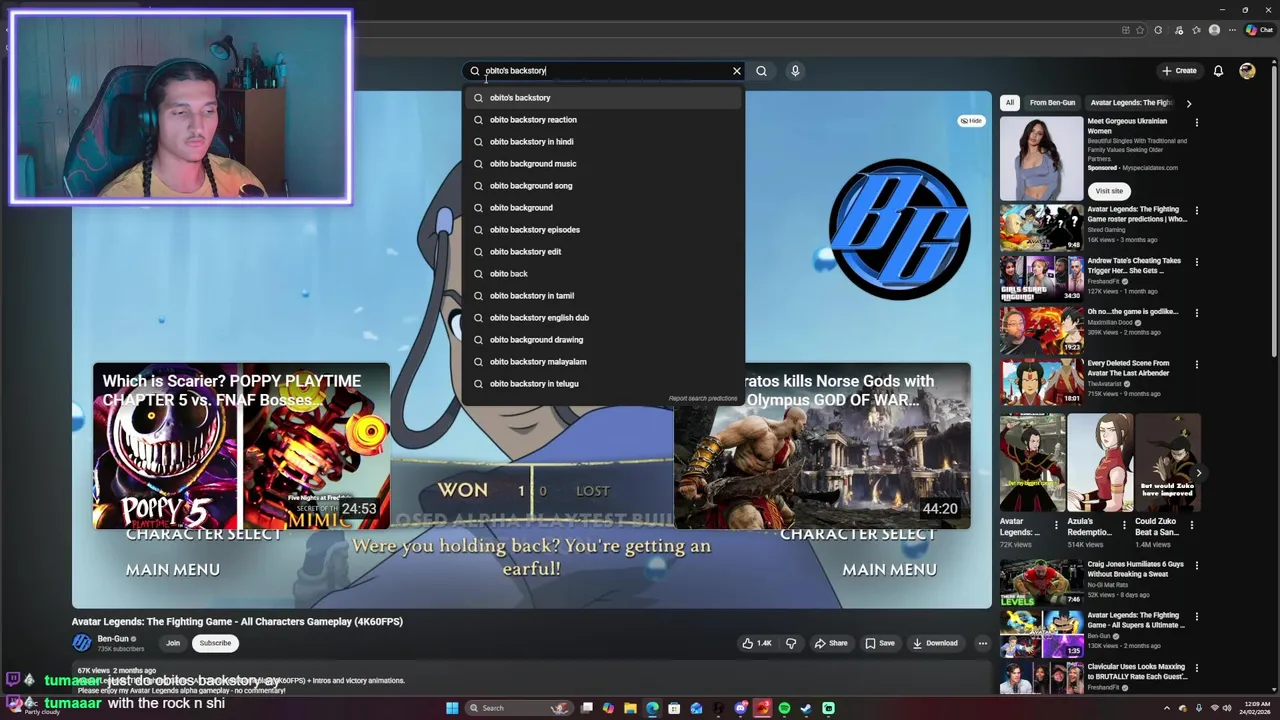Open the Windows Start menu
This screenshot has height=720, width=1280.
click(452, 708)
